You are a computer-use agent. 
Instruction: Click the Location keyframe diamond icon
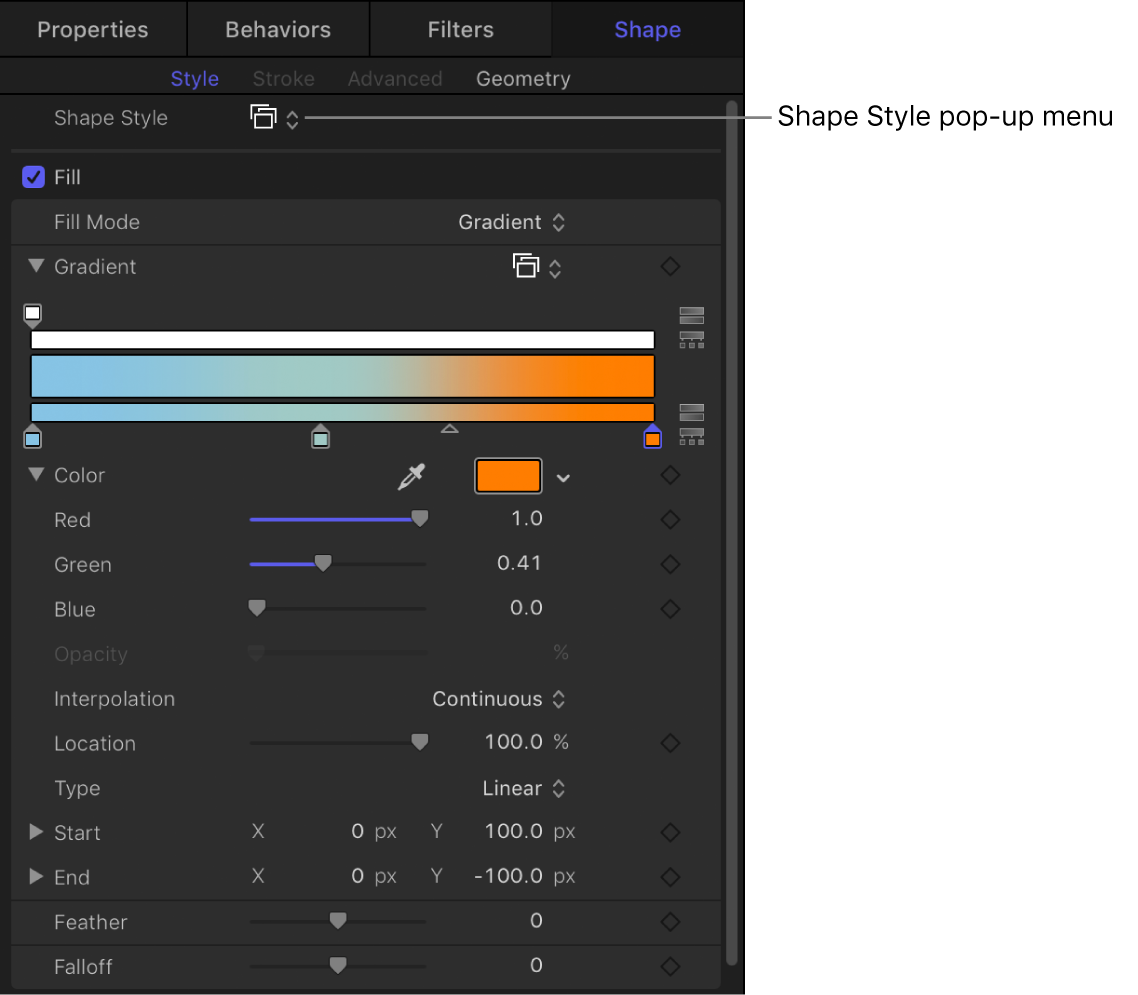click(670, 743)
